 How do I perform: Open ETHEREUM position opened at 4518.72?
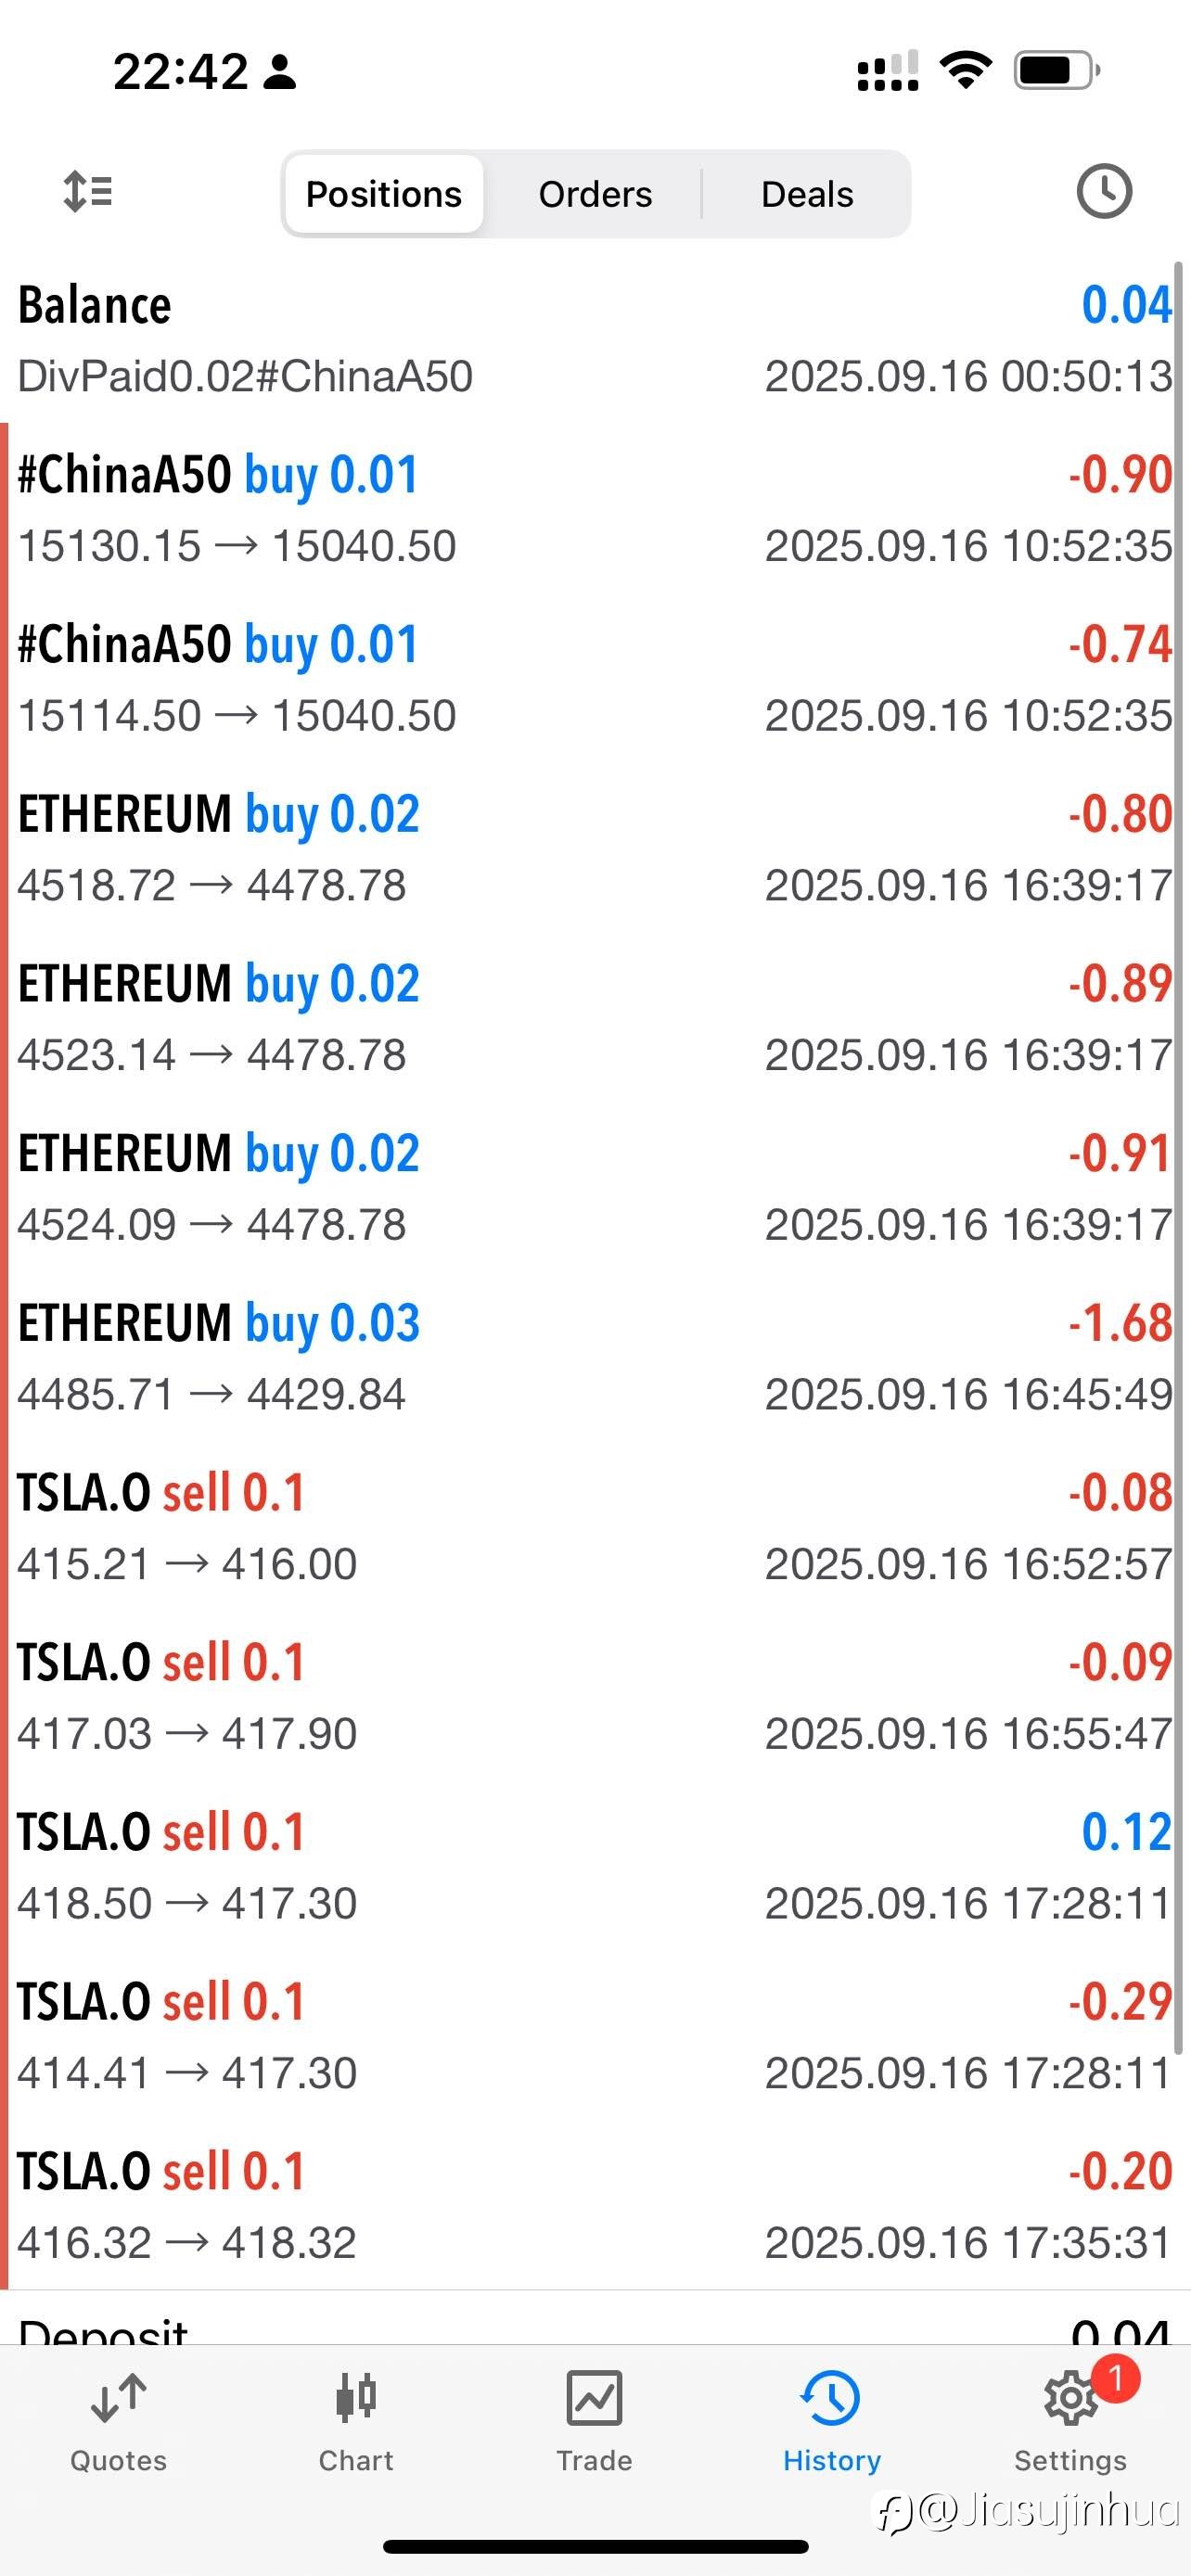(595, 848)
